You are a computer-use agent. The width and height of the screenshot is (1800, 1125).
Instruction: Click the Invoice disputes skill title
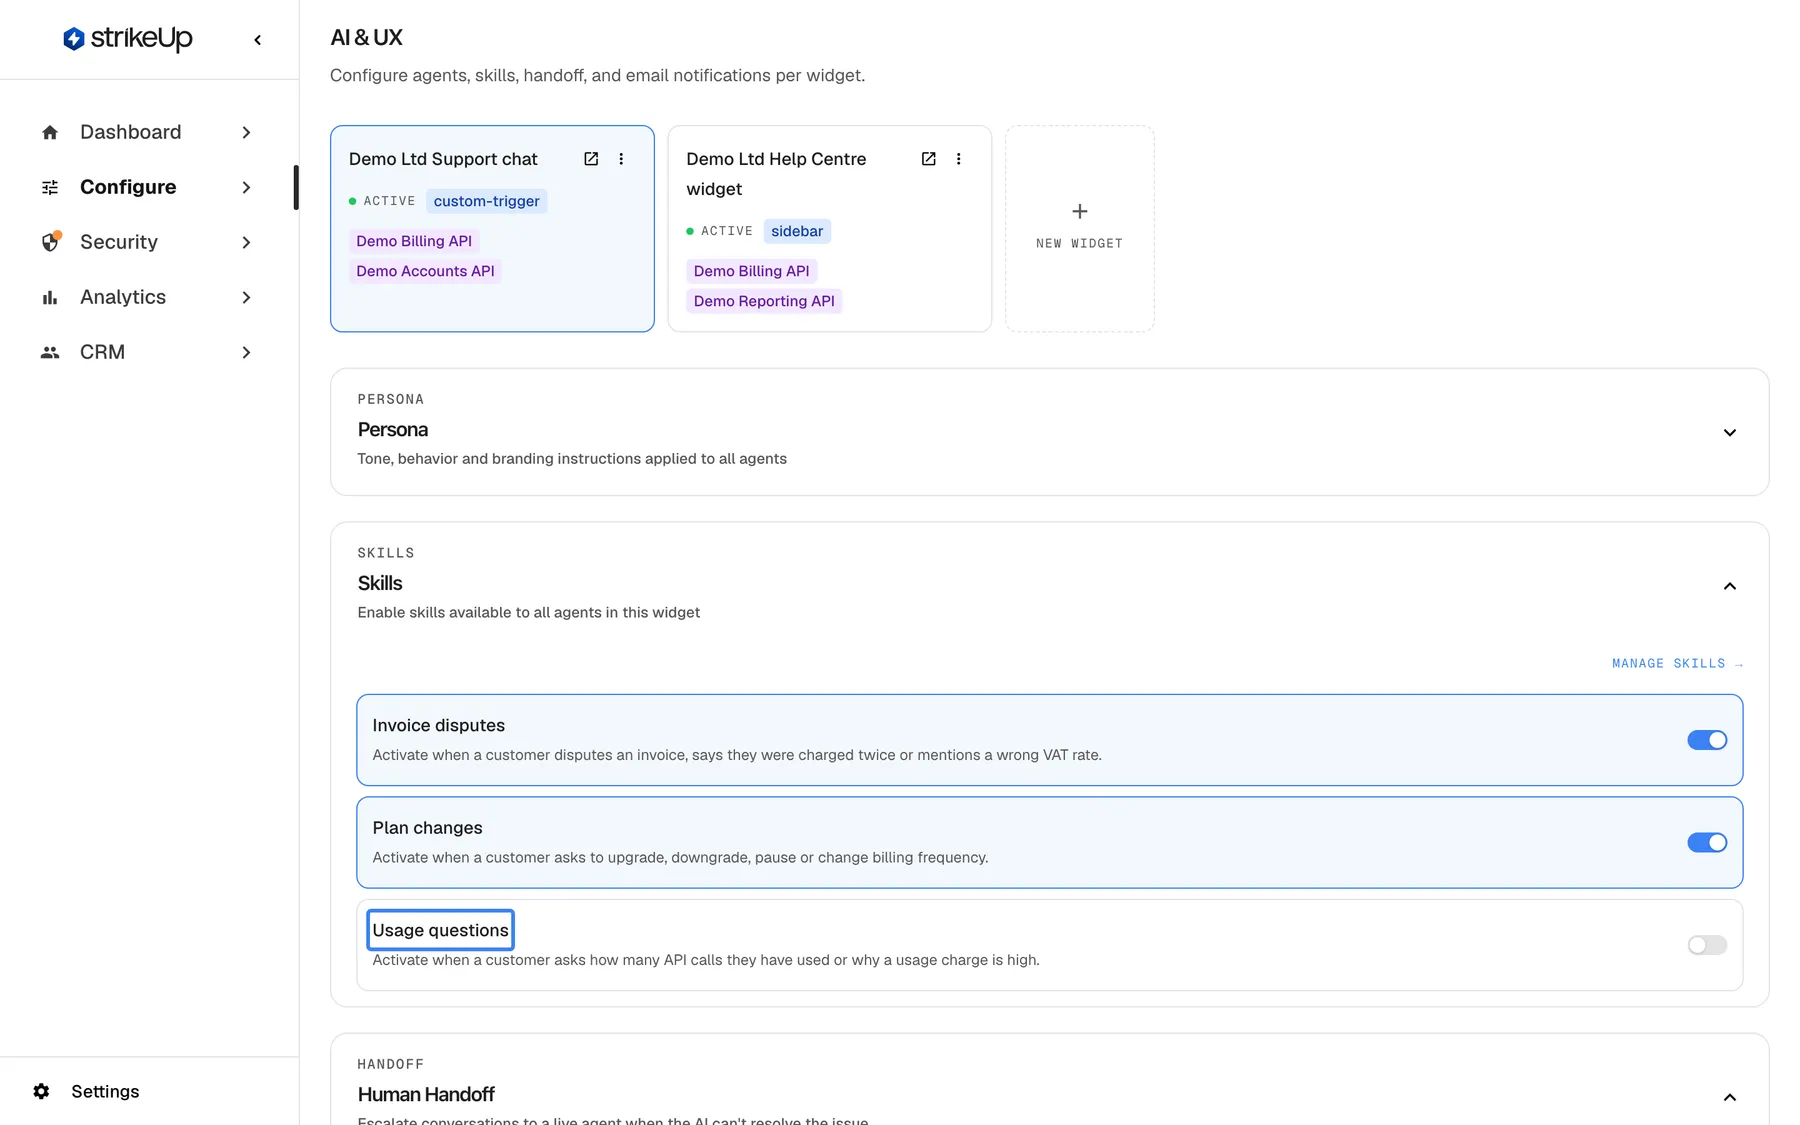(x=438, y=725)
